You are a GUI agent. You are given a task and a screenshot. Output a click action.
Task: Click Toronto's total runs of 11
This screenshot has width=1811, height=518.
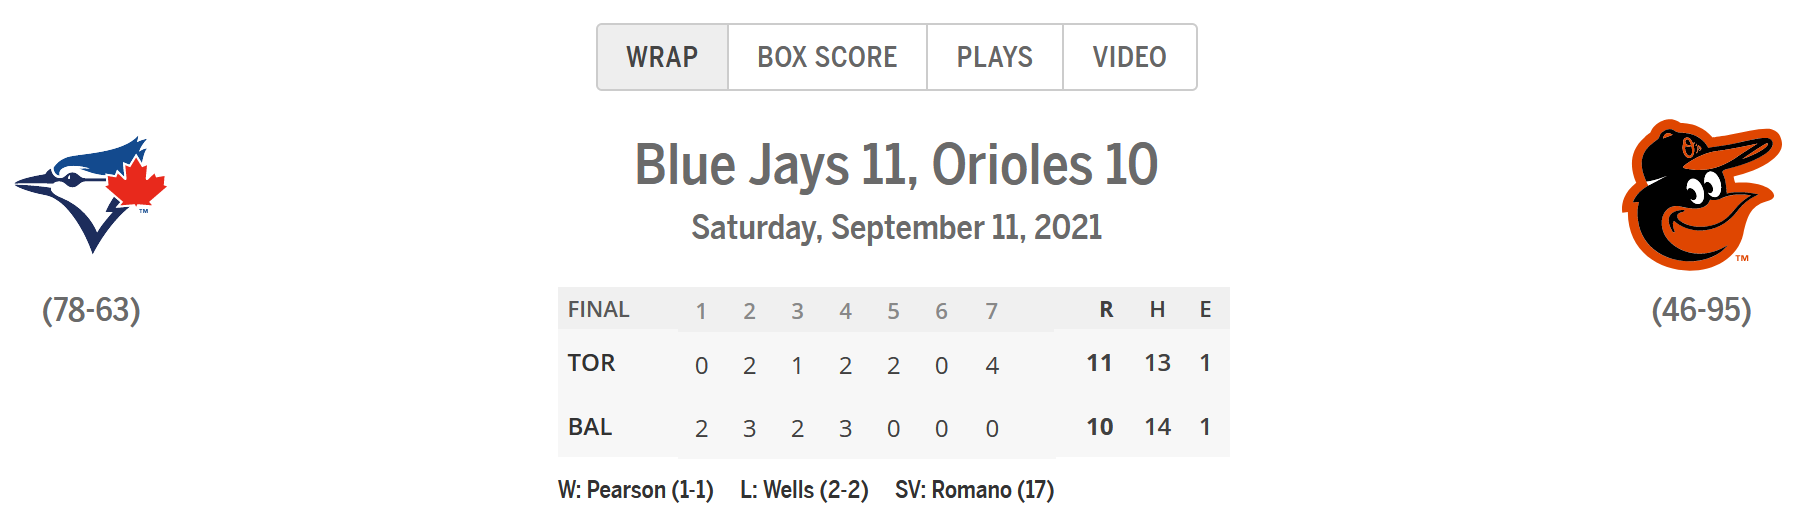1099,363
